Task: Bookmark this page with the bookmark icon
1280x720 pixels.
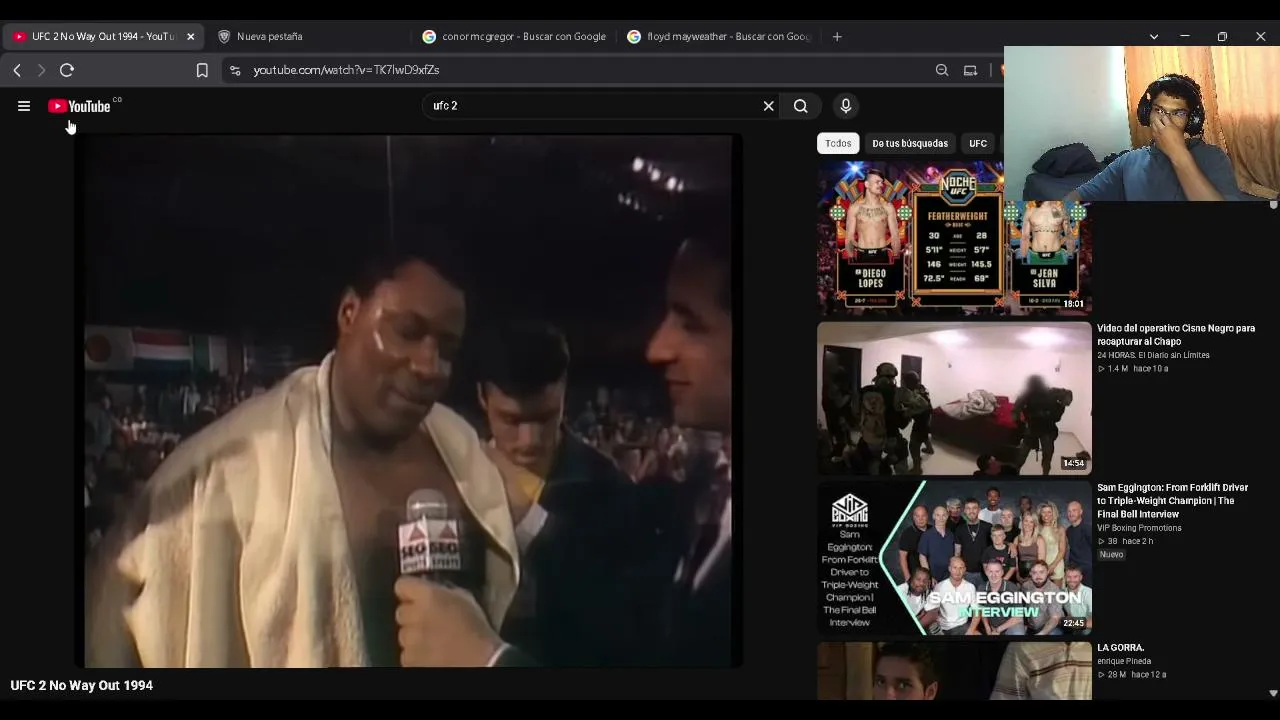Action: (202, 70)
